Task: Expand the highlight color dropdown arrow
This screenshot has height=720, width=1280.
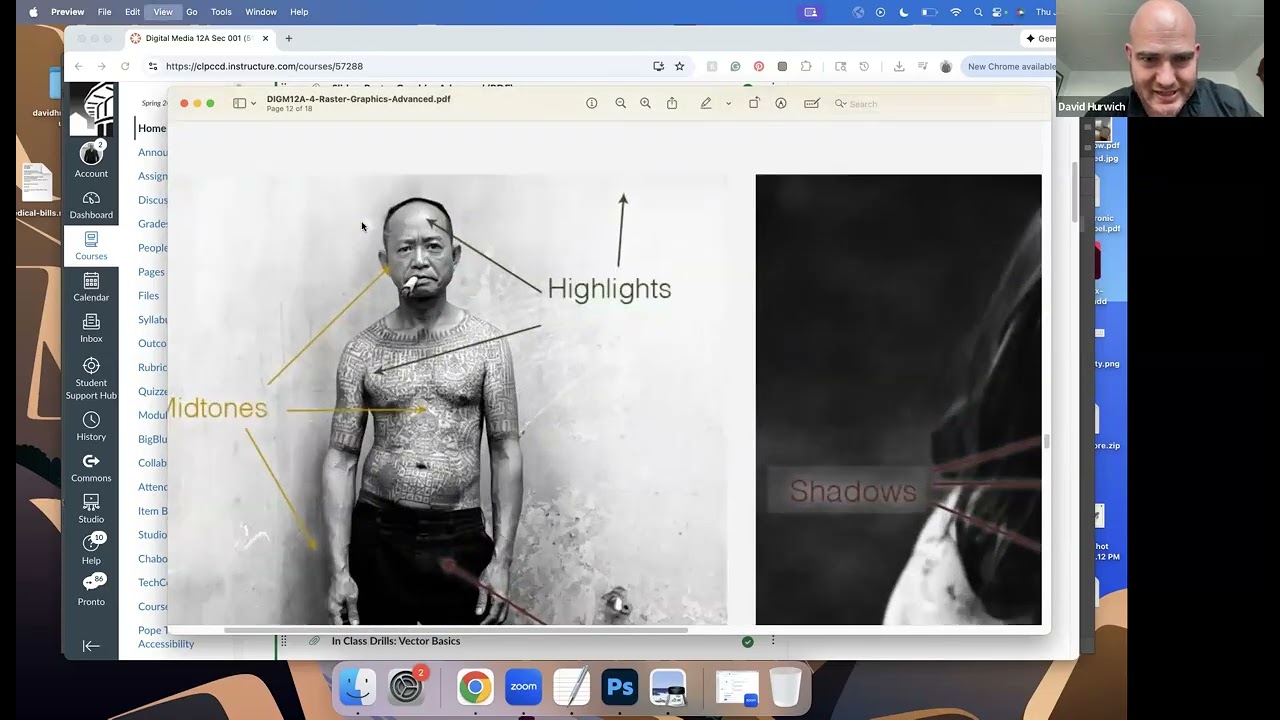Action: click(728, 104)
